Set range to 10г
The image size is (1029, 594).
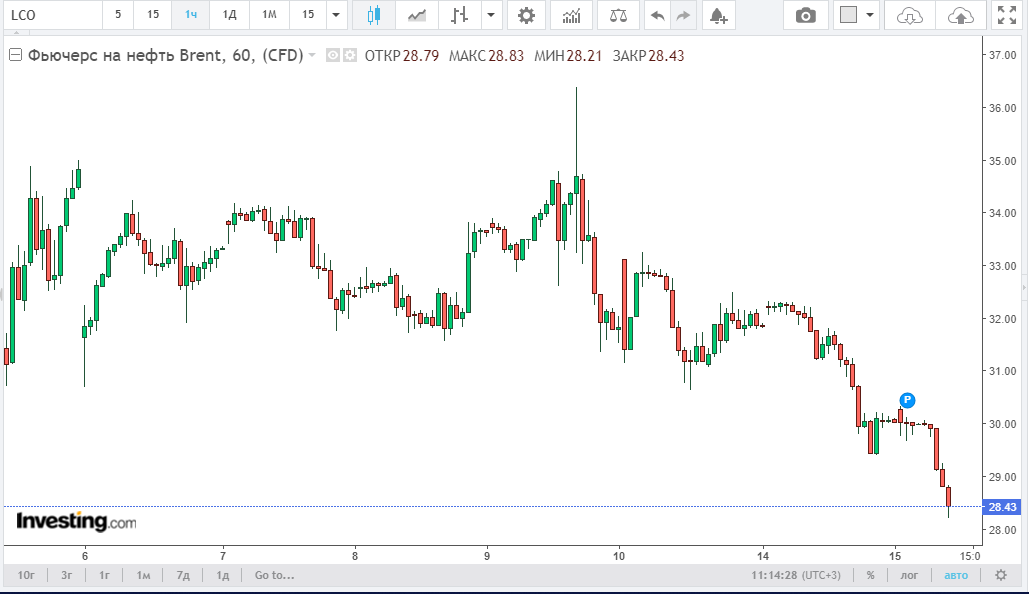point(26,575)
